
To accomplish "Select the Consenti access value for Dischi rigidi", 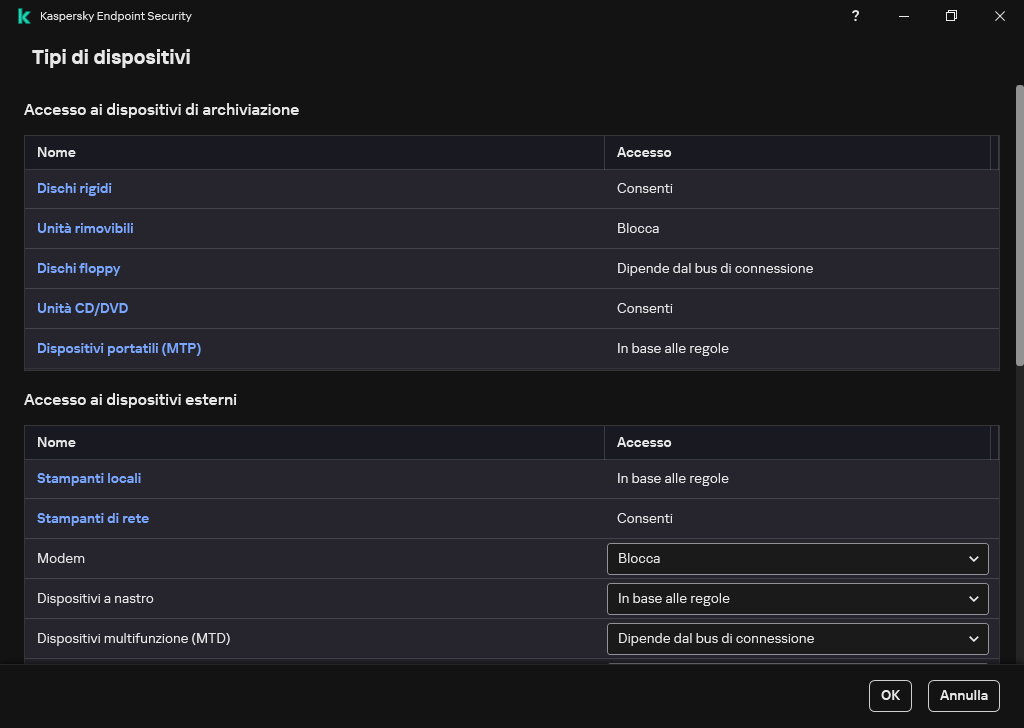I will (644, 188).
